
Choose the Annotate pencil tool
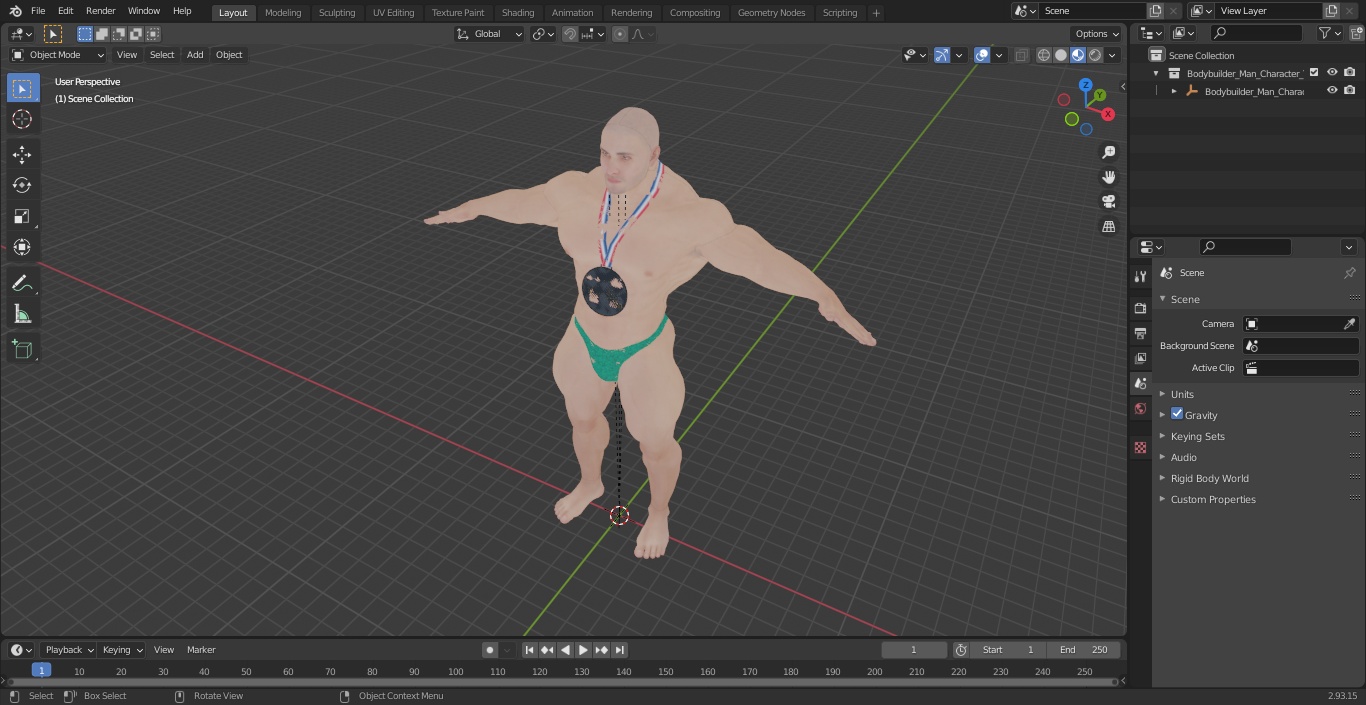(x=22, y=284)
